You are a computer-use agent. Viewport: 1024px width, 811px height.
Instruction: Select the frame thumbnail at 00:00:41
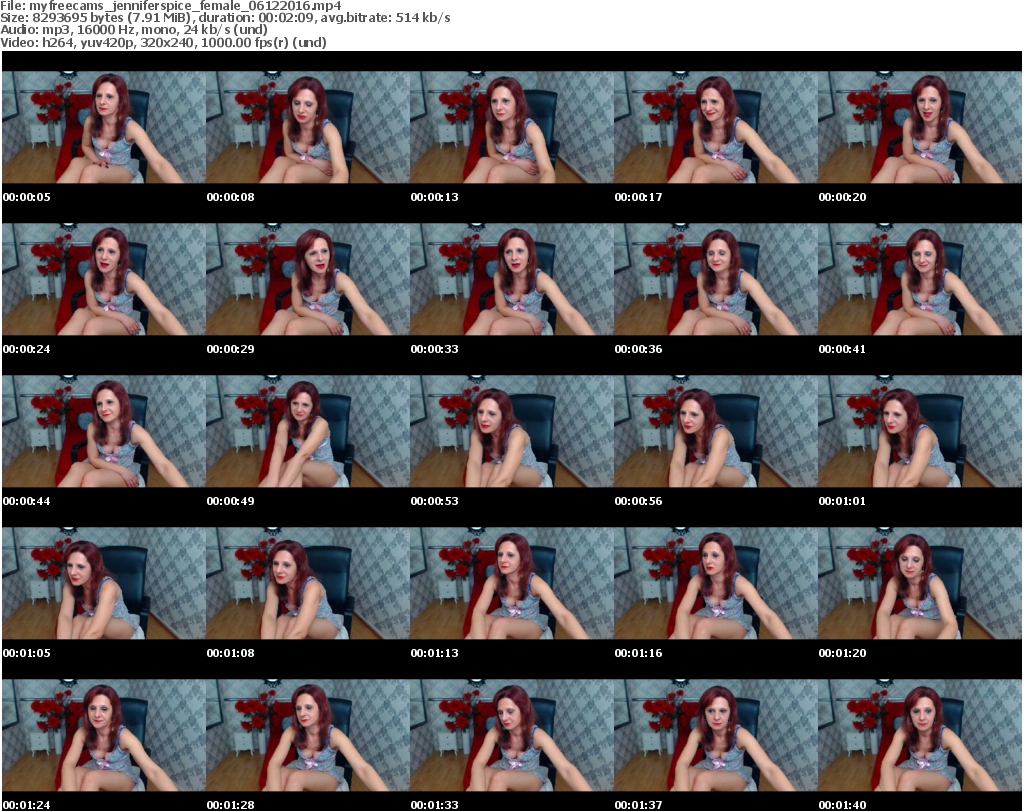point(920,279)
